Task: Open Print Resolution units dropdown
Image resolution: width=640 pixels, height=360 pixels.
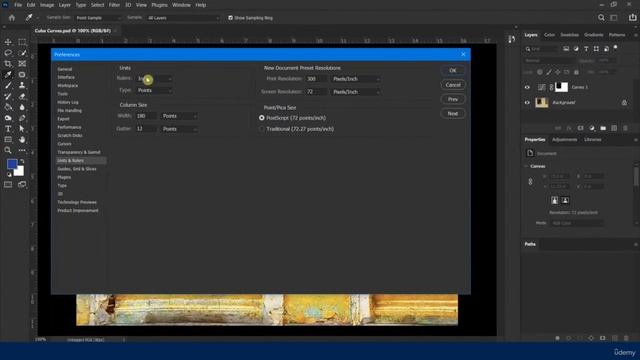Action: point(356,79)
